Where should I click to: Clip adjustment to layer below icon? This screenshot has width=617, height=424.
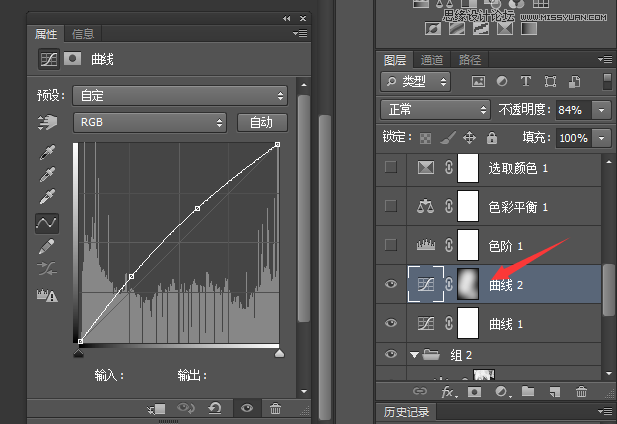click(x=156, y=409)
